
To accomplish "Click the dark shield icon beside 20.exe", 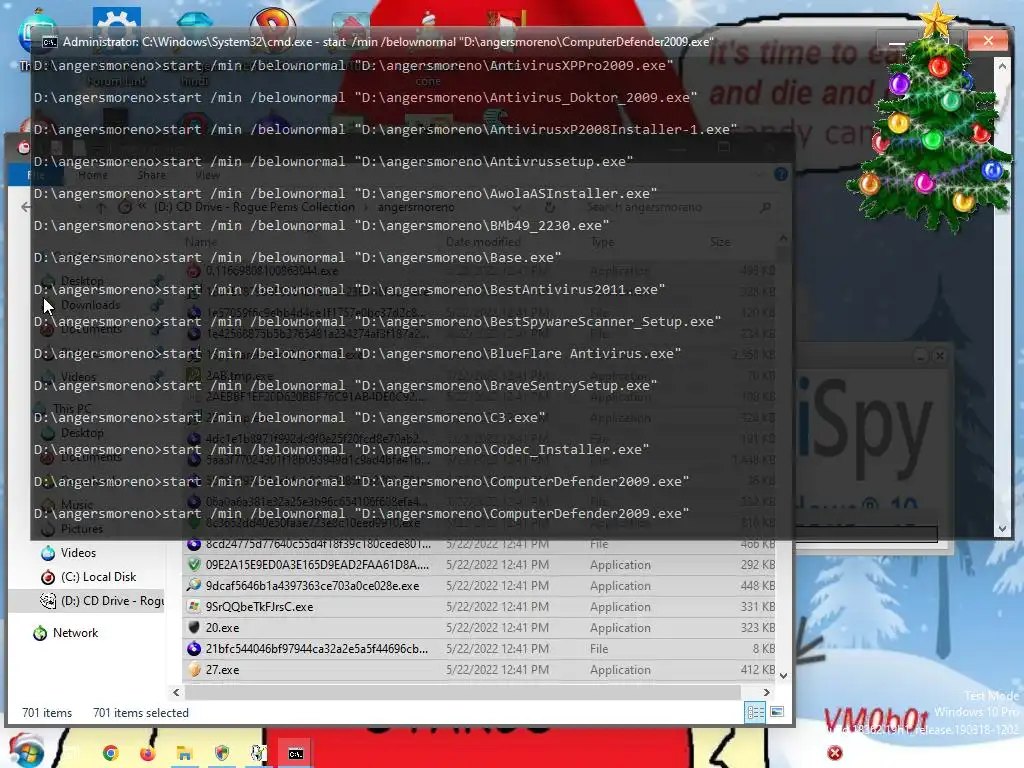I will coord(194,628).
